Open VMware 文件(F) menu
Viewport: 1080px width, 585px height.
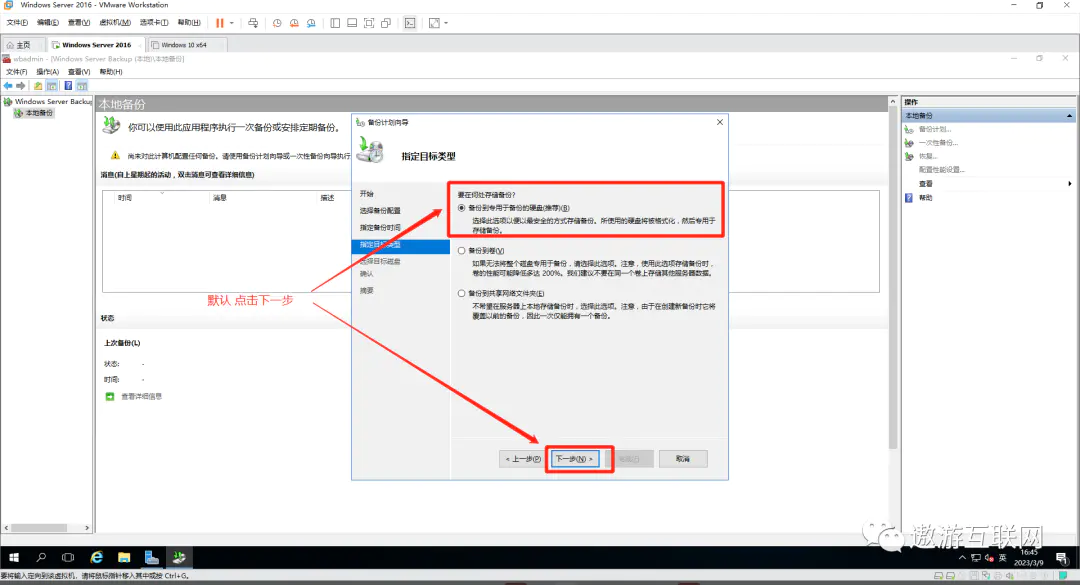coord(17,23)
